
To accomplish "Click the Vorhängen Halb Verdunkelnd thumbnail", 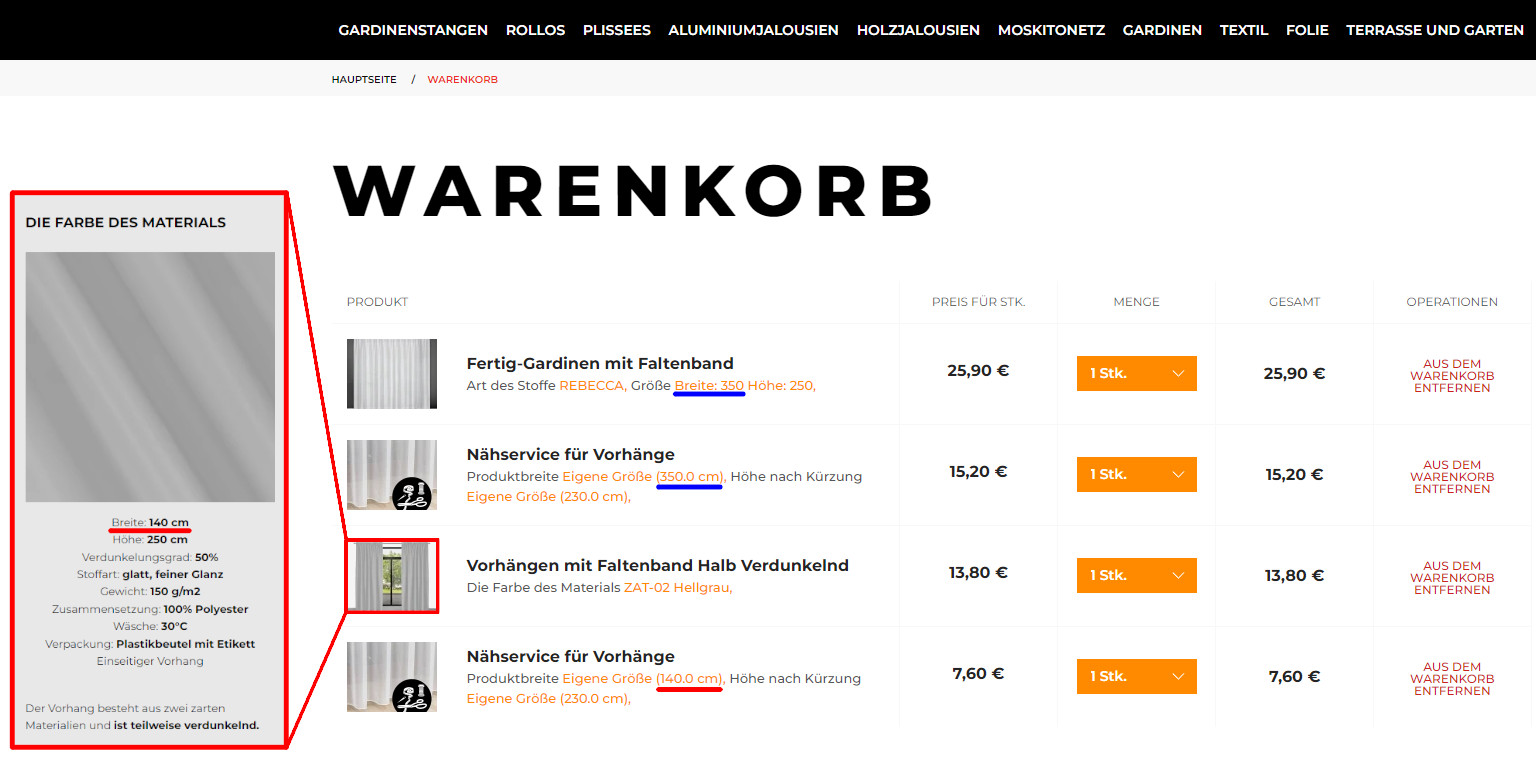I will coord(392,576).
